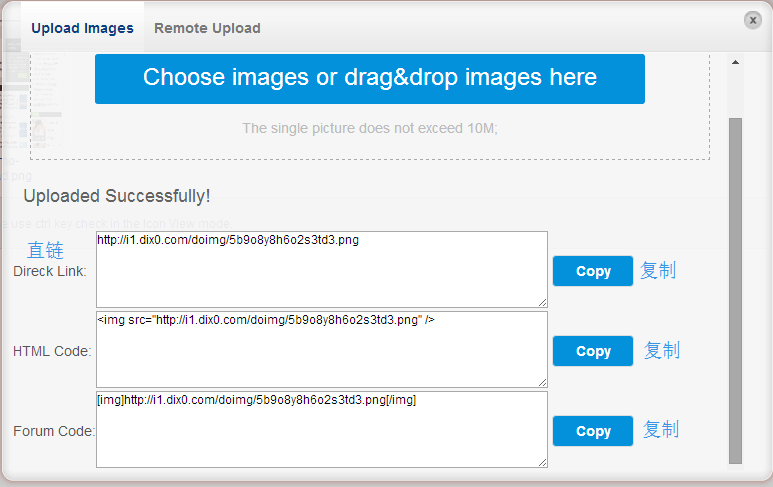Click the 直链 label above Direck Link

[x=45, y=250]
